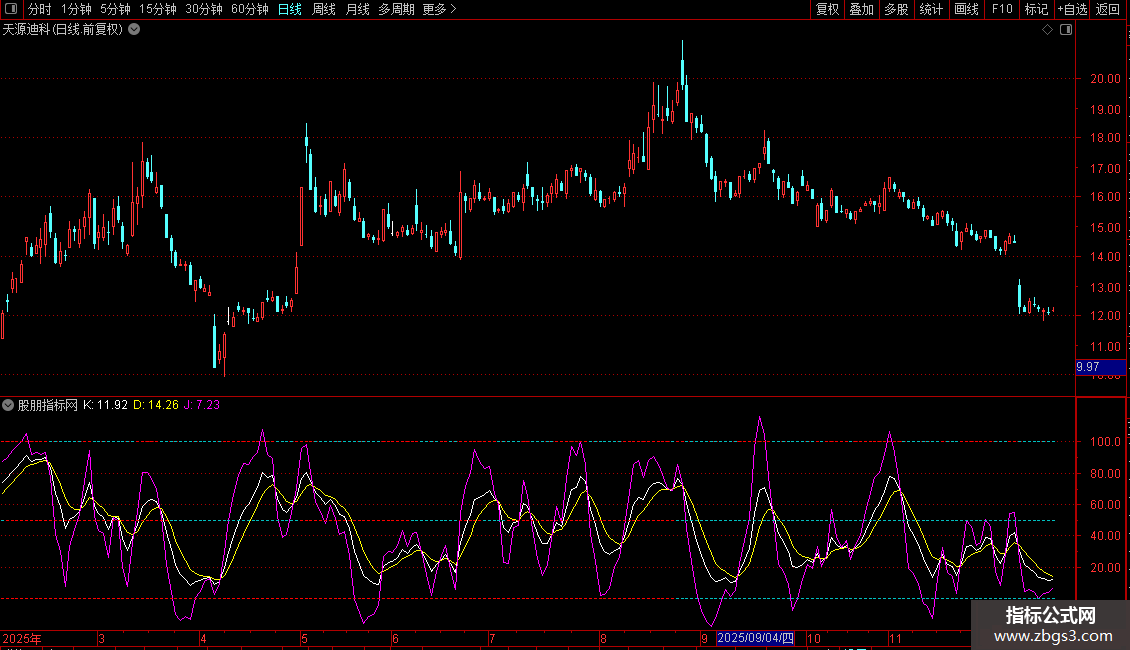Image resolution: width=1130 pixels, height=650 pixels.
Task: Expand the 更多 periods menu
Action: pos(439,9)
